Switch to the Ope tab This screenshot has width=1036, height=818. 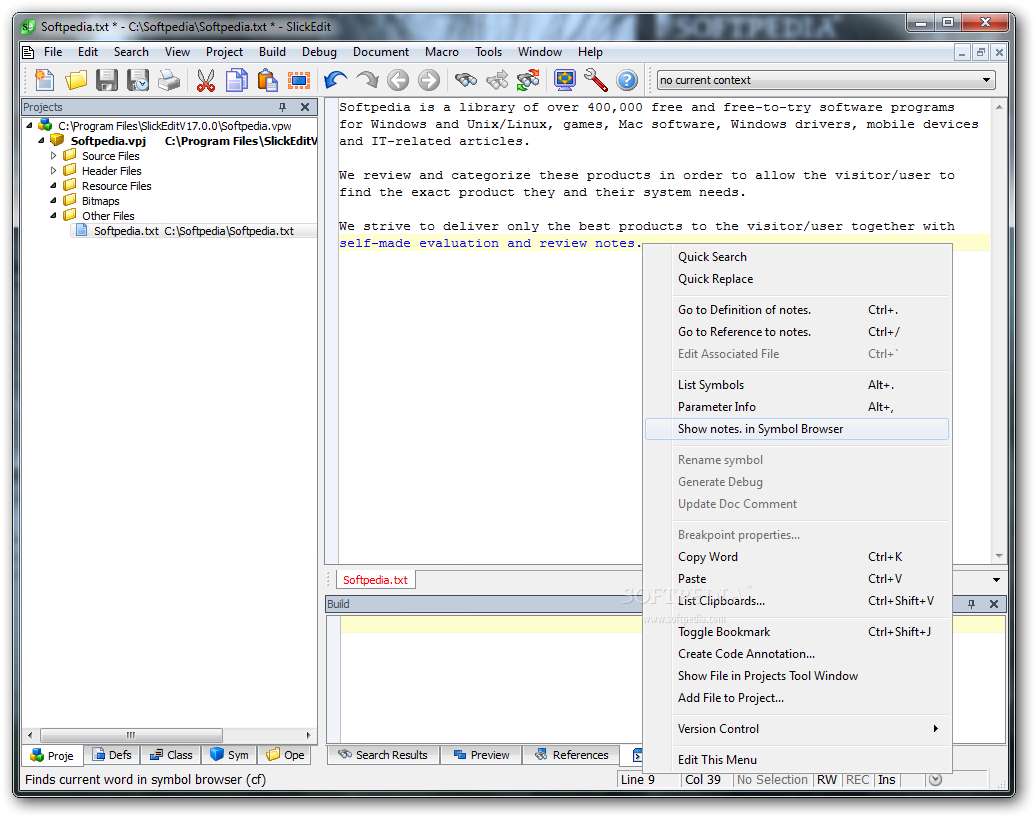click(x=285, y=755)
